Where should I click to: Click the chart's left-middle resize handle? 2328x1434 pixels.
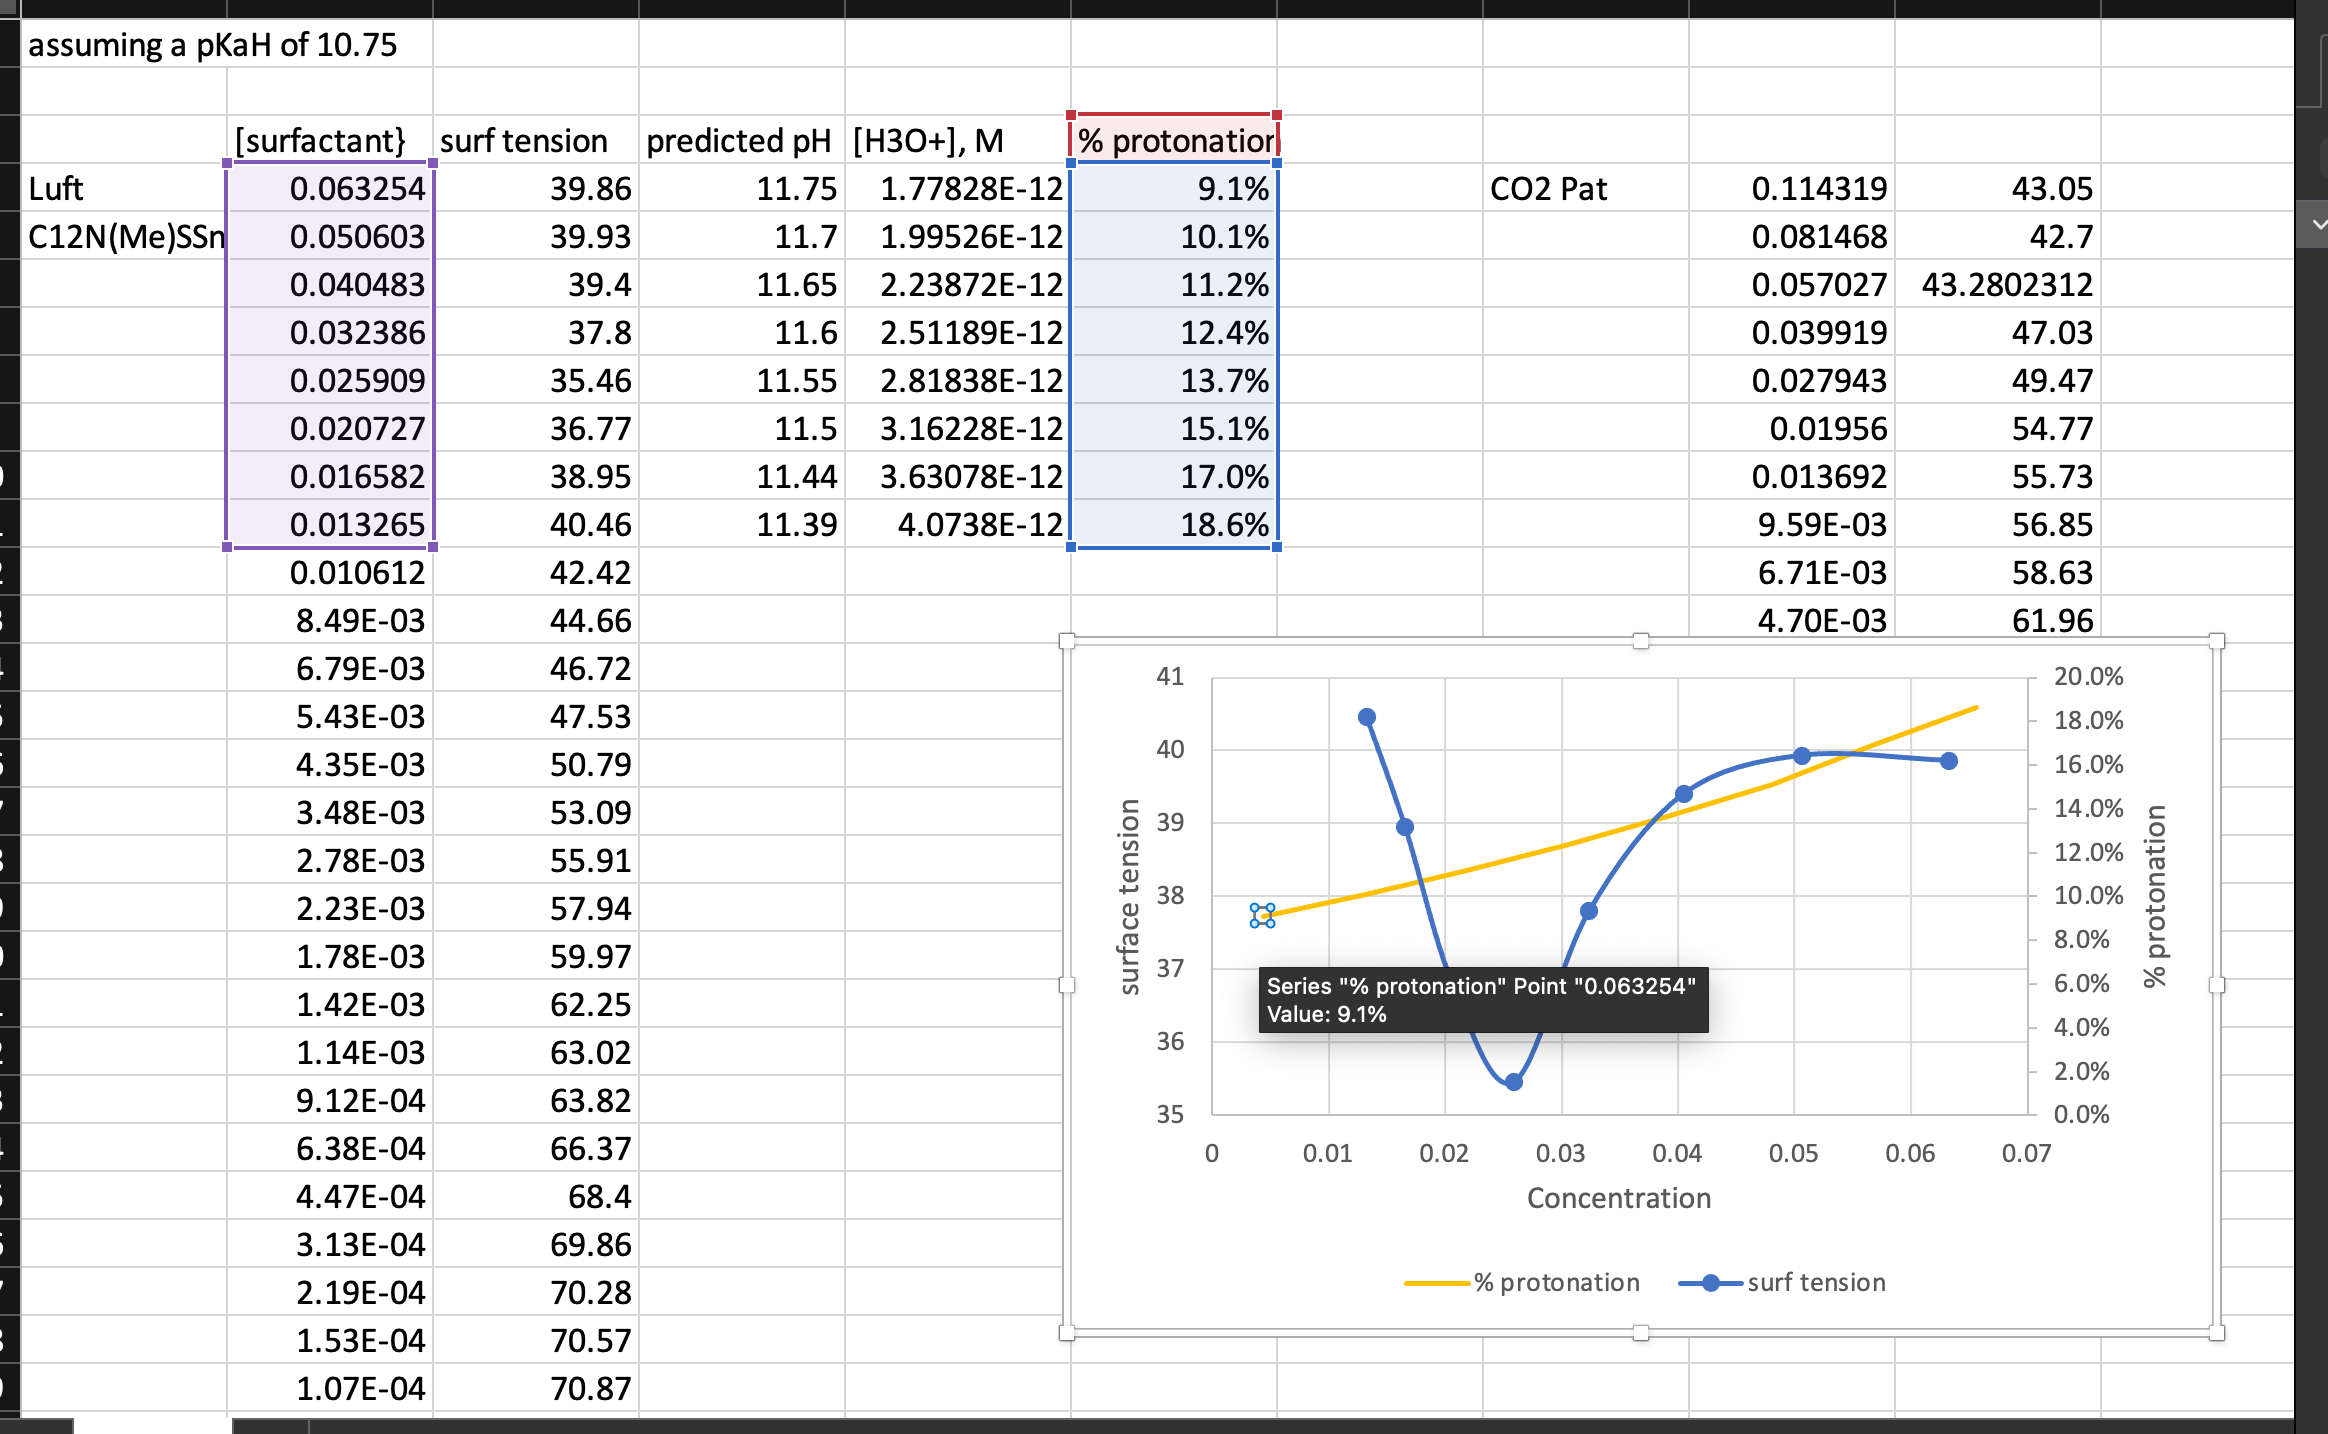pos(1067,985)
